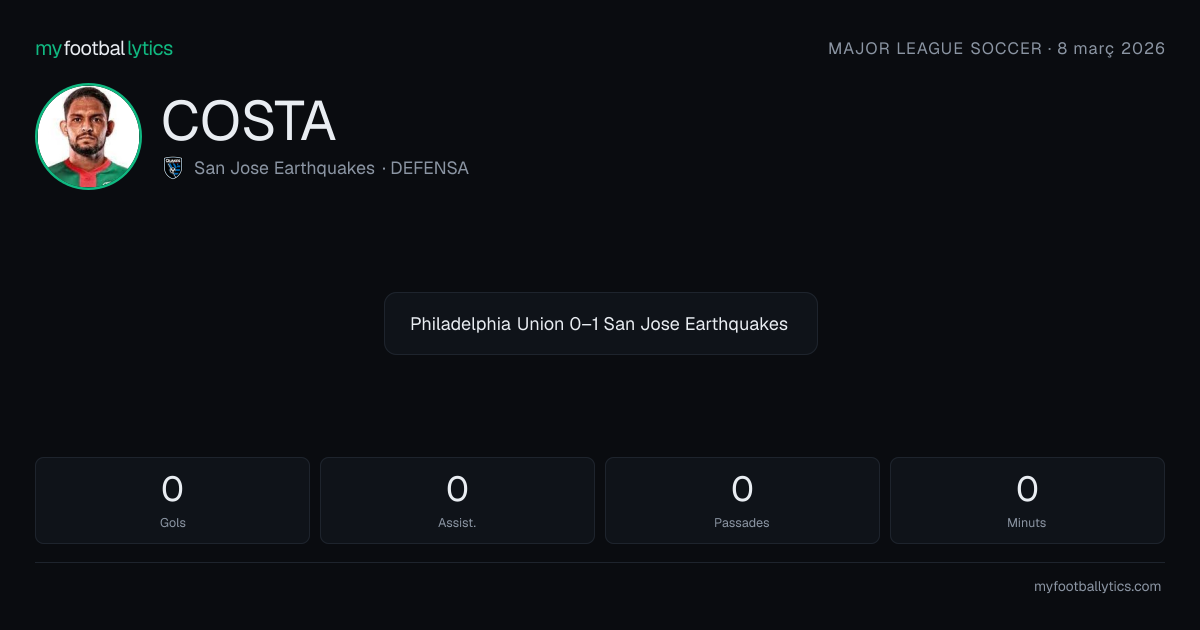The height and width of the screenshot is (630, 1200).
Task: Click the zero value above Assist.
Action: pos(457,489)
